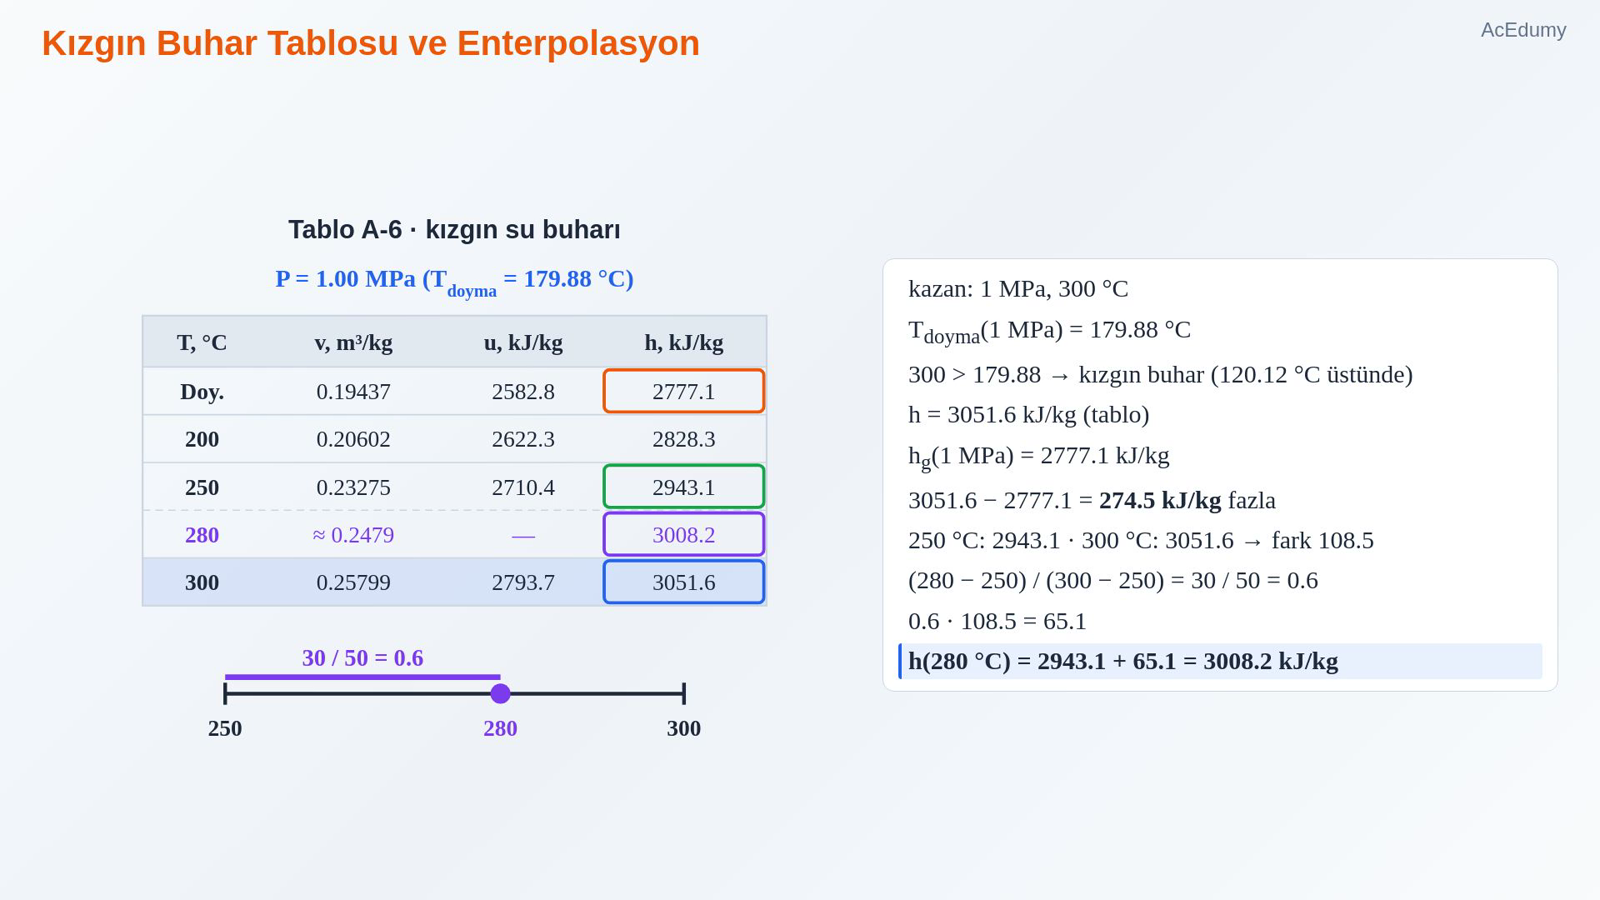Click the 'h, kJ/kg' column header
1600x900 pixels.
684,343
